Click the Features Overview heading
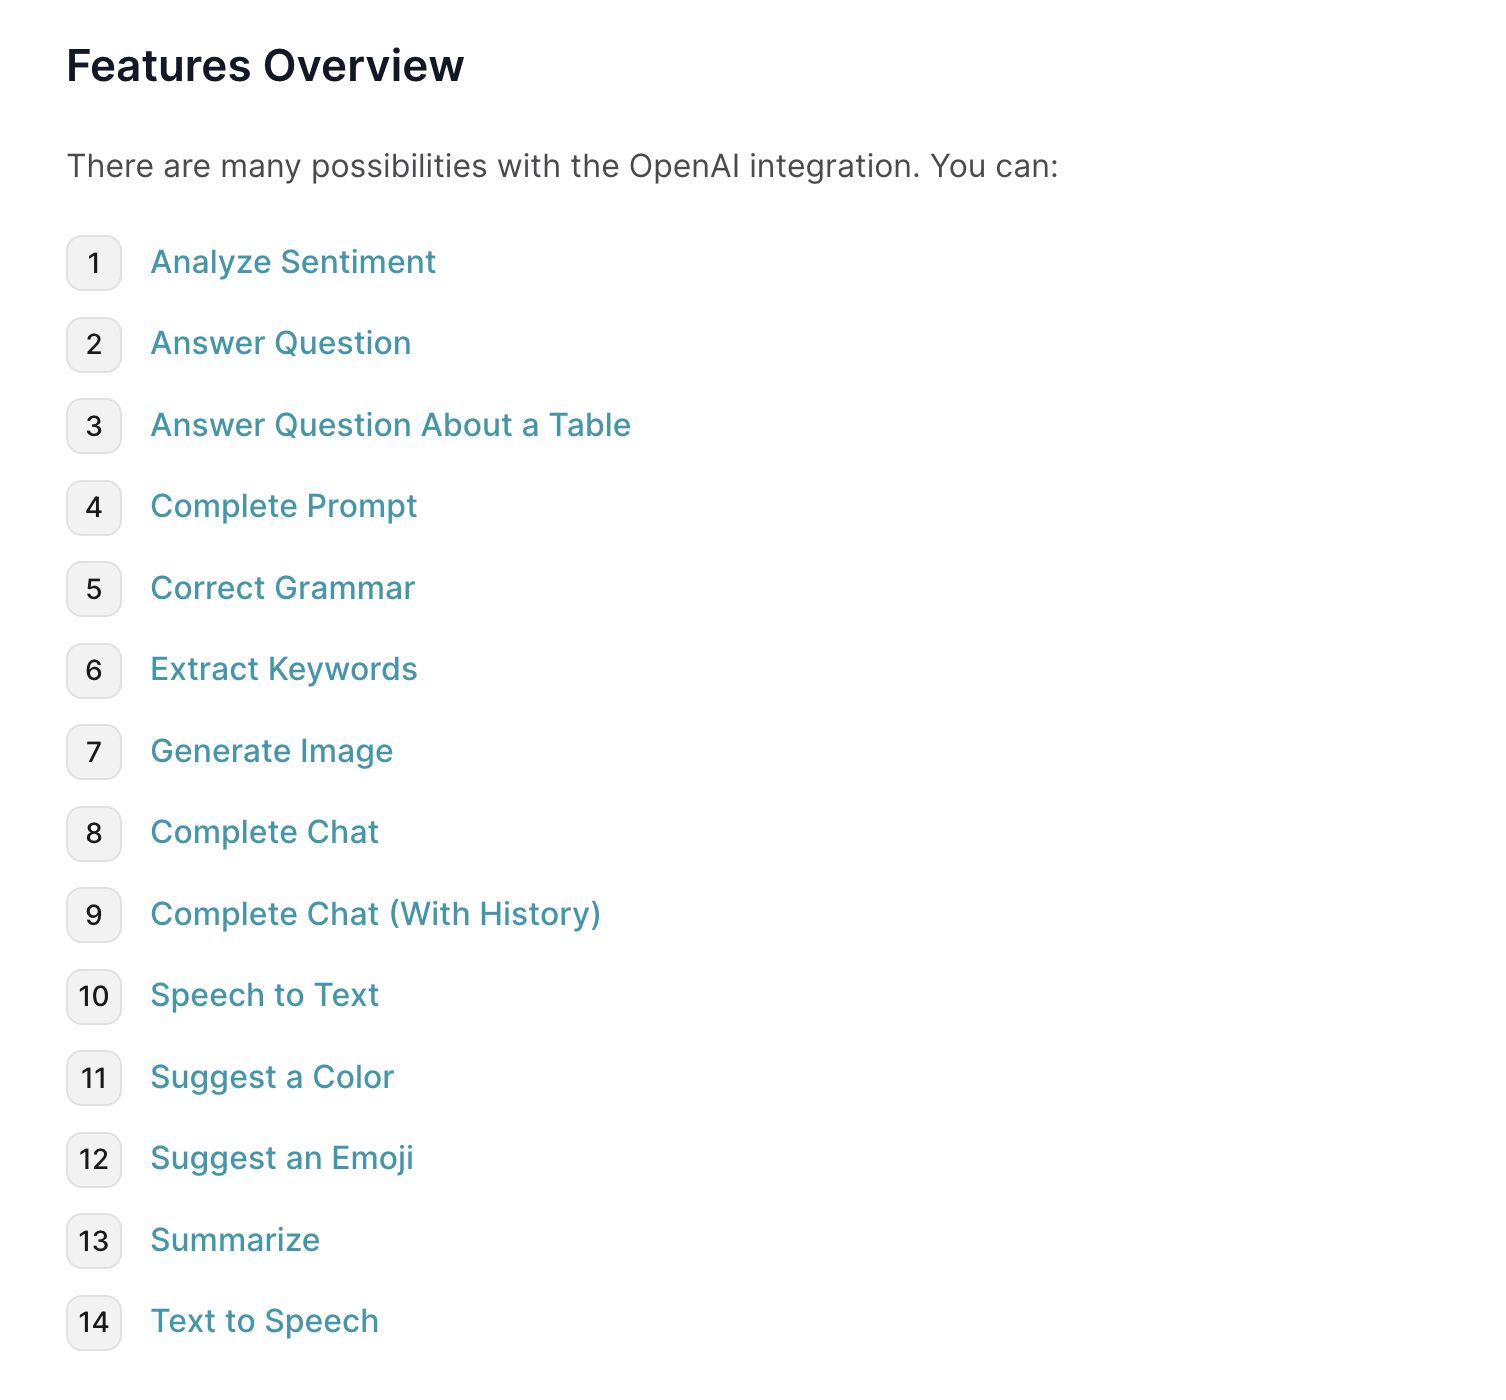Screen dimensions: 1506x1400 click(x=266, y=66)
